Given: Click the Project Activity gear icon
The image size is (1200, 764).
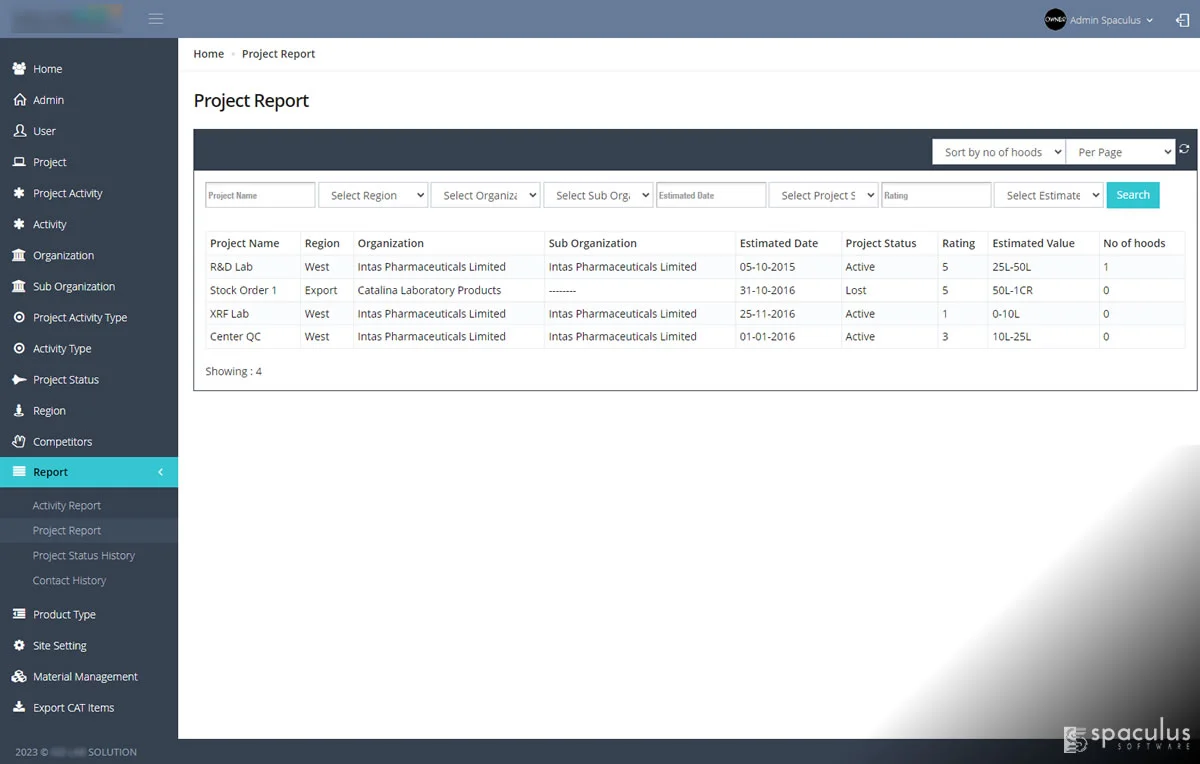Looking at the screenshot, I should tap(19, 193).
